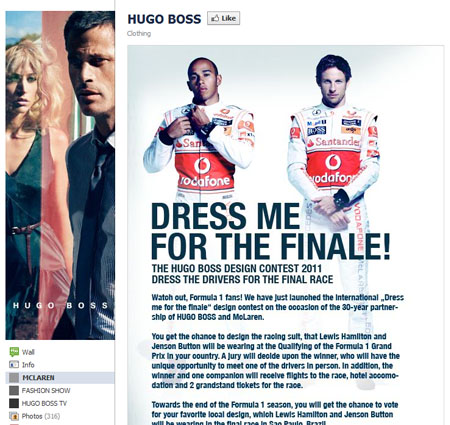Screen dimensions: 450x425
Task: Click the gray MCLAREN tab icon
Action: (14, 378)
